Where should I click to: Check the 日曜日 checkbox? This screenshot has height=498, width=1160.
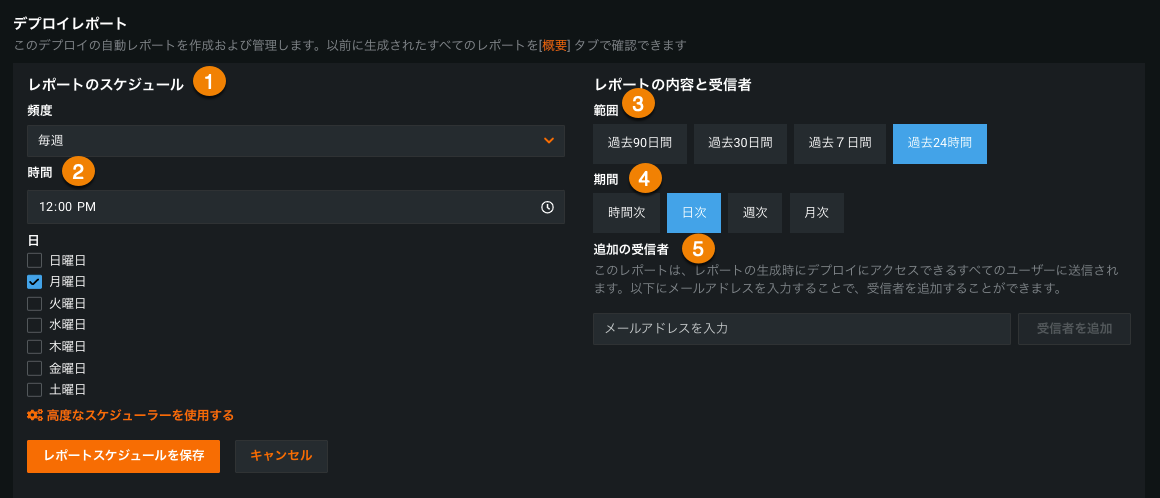pos(34,260)
